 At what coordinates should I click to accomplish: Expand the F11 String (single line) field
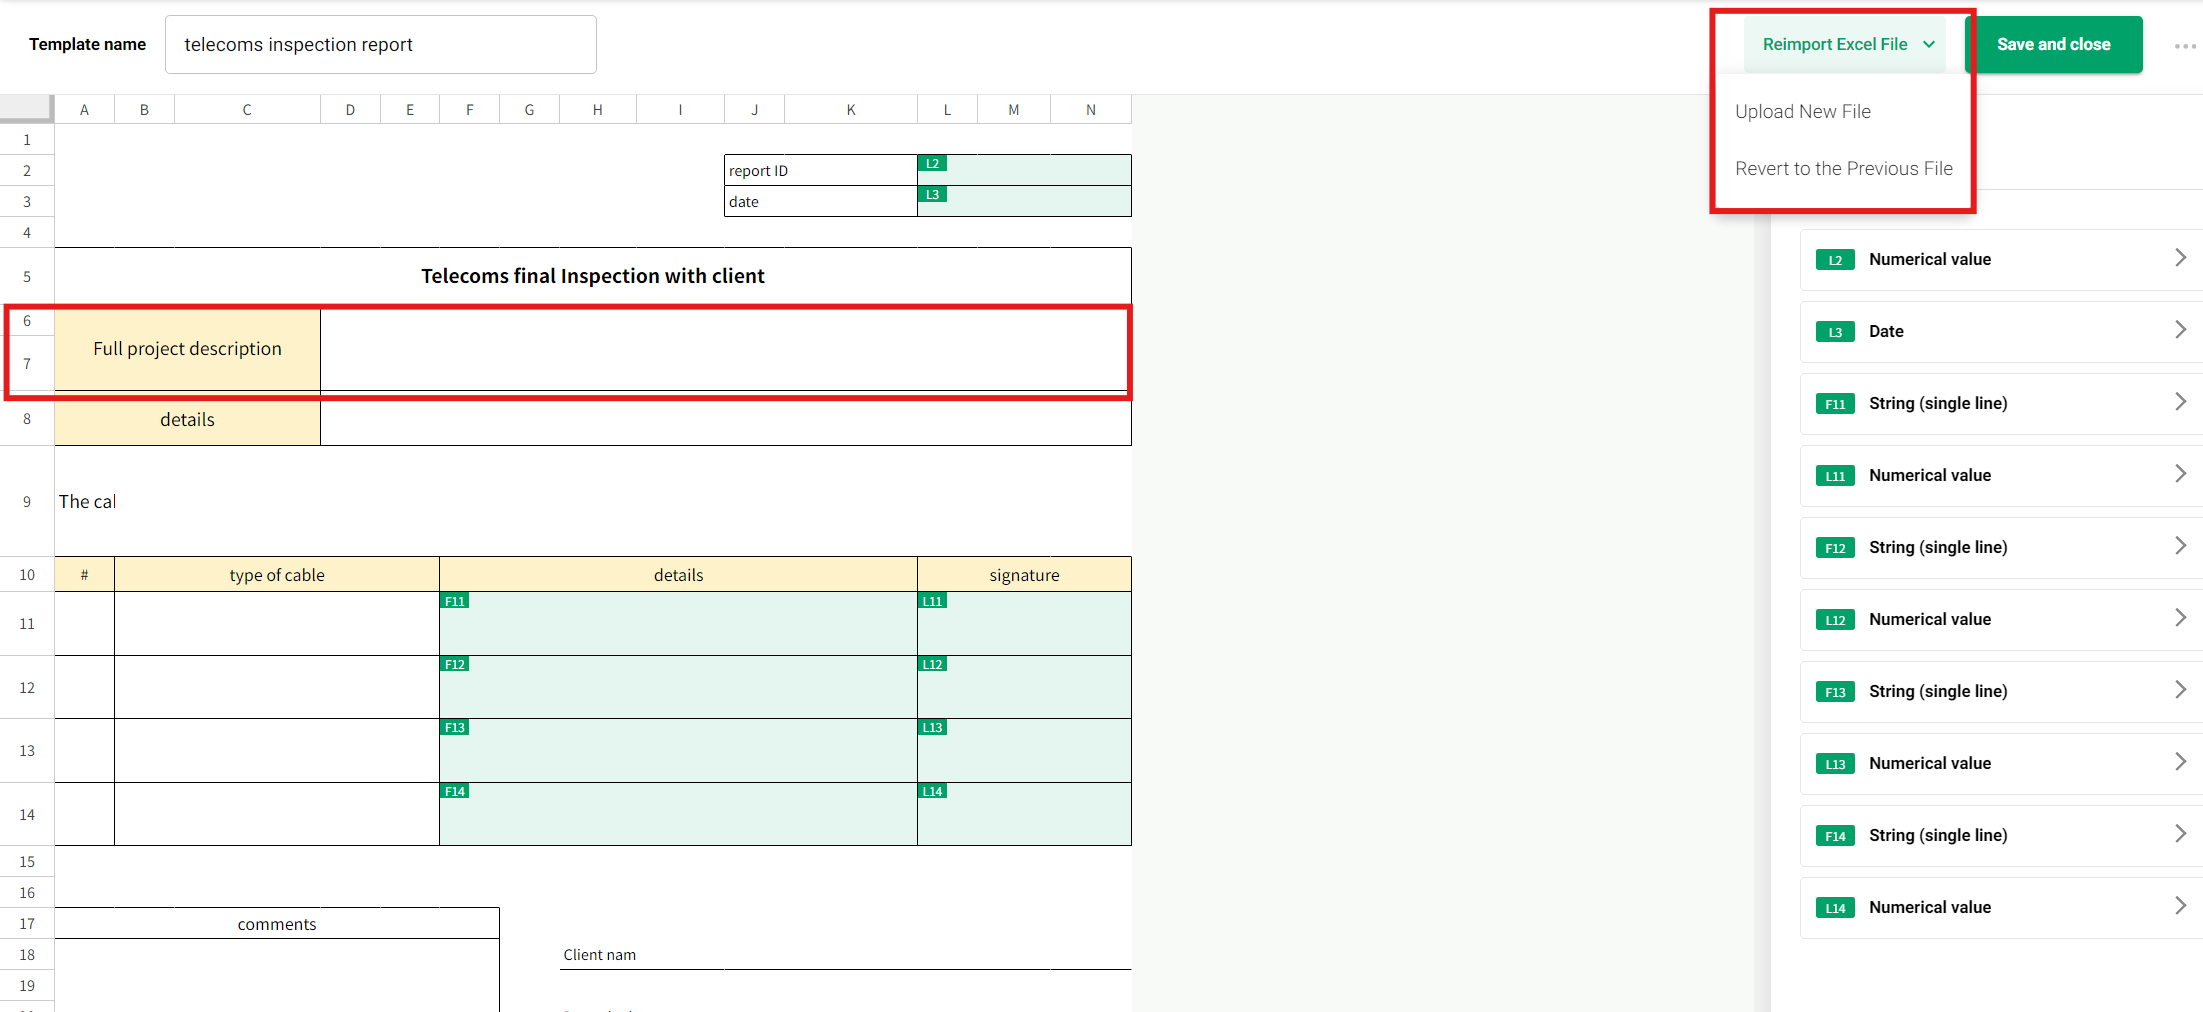click(2000, 404)
